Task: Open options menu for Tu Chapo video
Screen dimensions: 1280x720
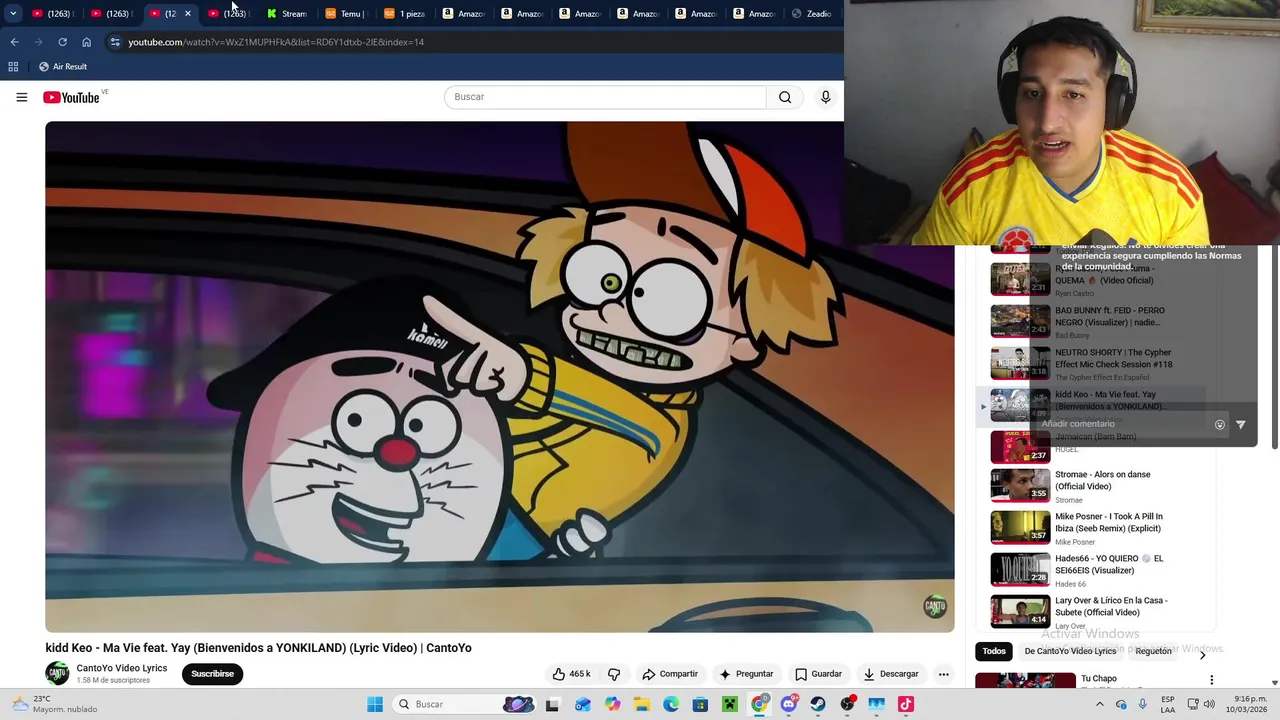Action: (1211, 680)
